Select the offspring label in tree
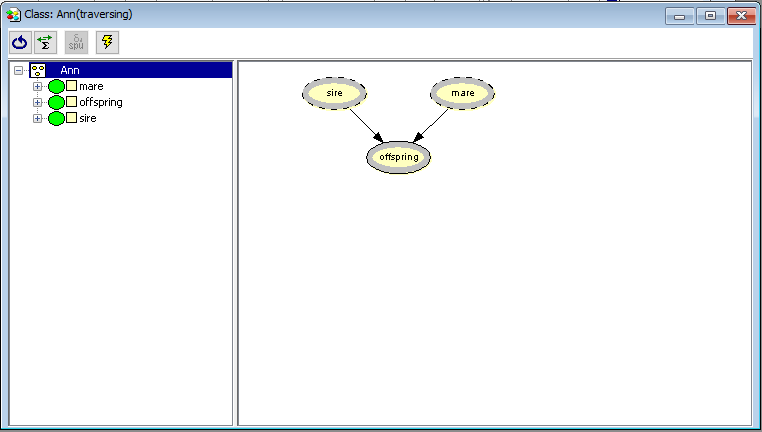 click(101, 103)
